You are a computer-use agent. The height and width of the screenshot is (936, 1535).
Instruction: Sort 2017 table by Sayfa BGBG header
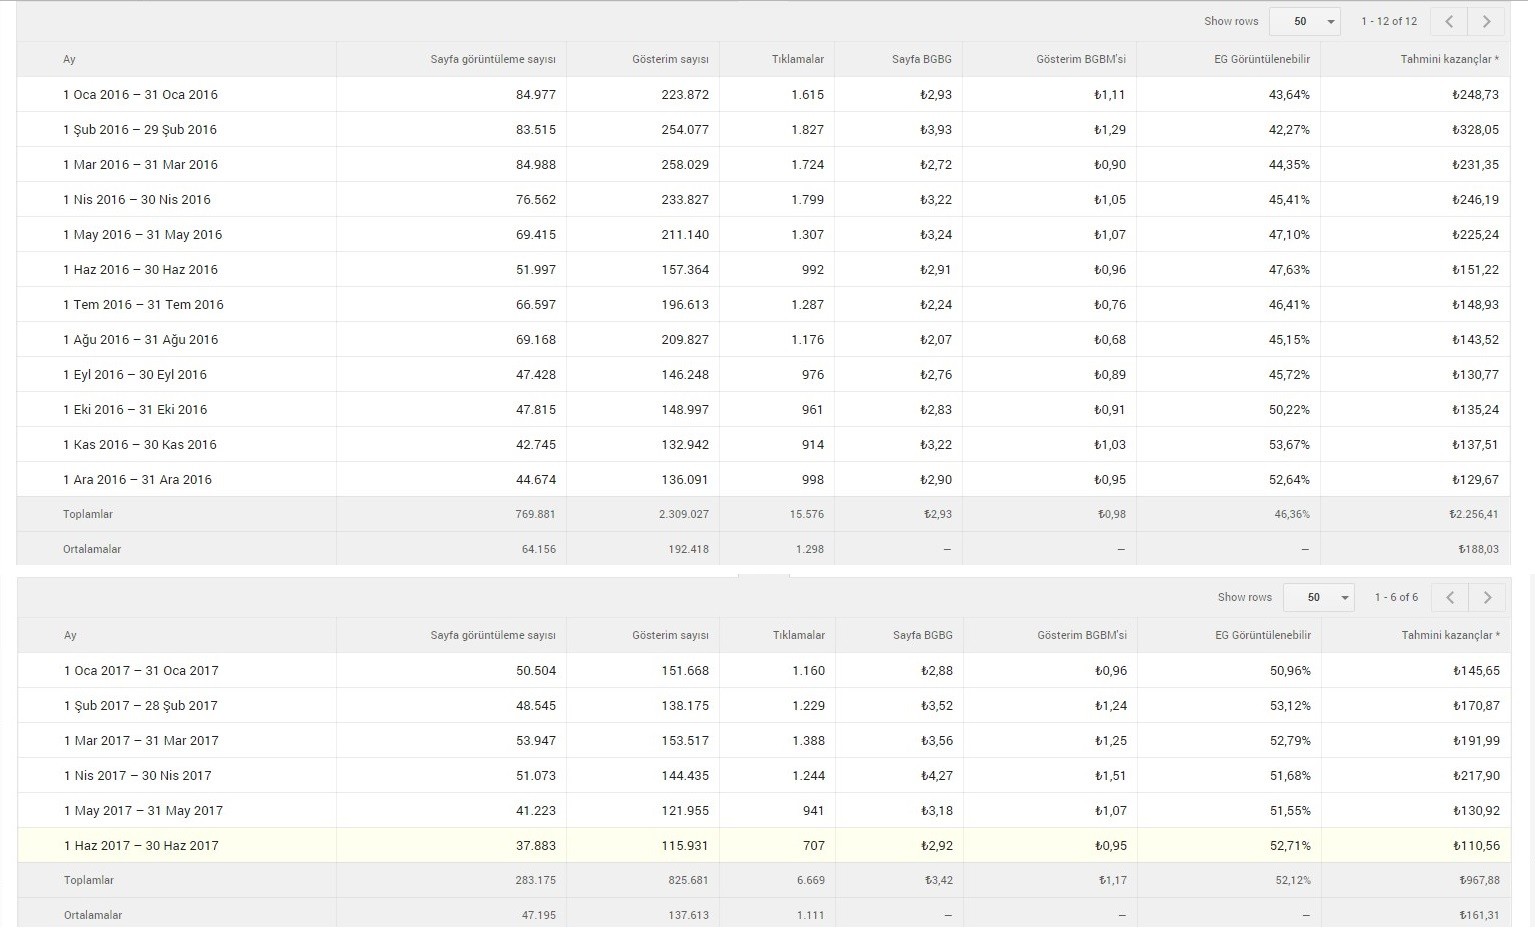[923, 635]
